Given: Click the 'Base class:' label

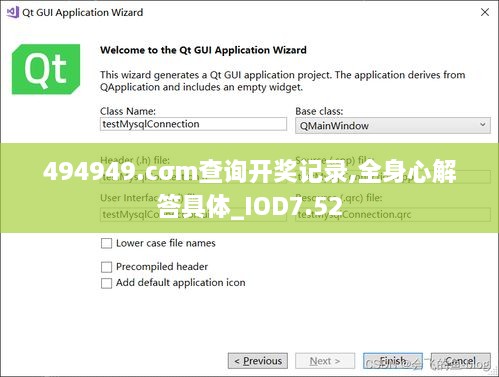Looking at the screenshot, I should 319,111.
